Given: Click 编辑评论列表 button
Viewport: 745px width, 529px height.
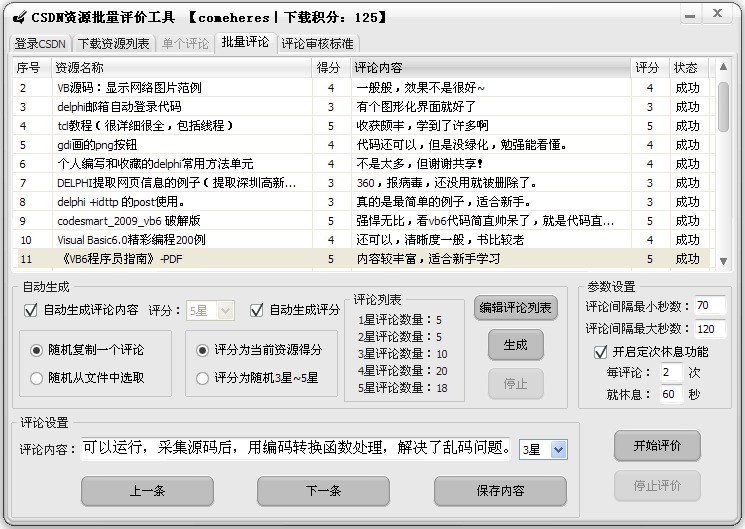Looking at the screenshot, I should [x=516, y=308].
